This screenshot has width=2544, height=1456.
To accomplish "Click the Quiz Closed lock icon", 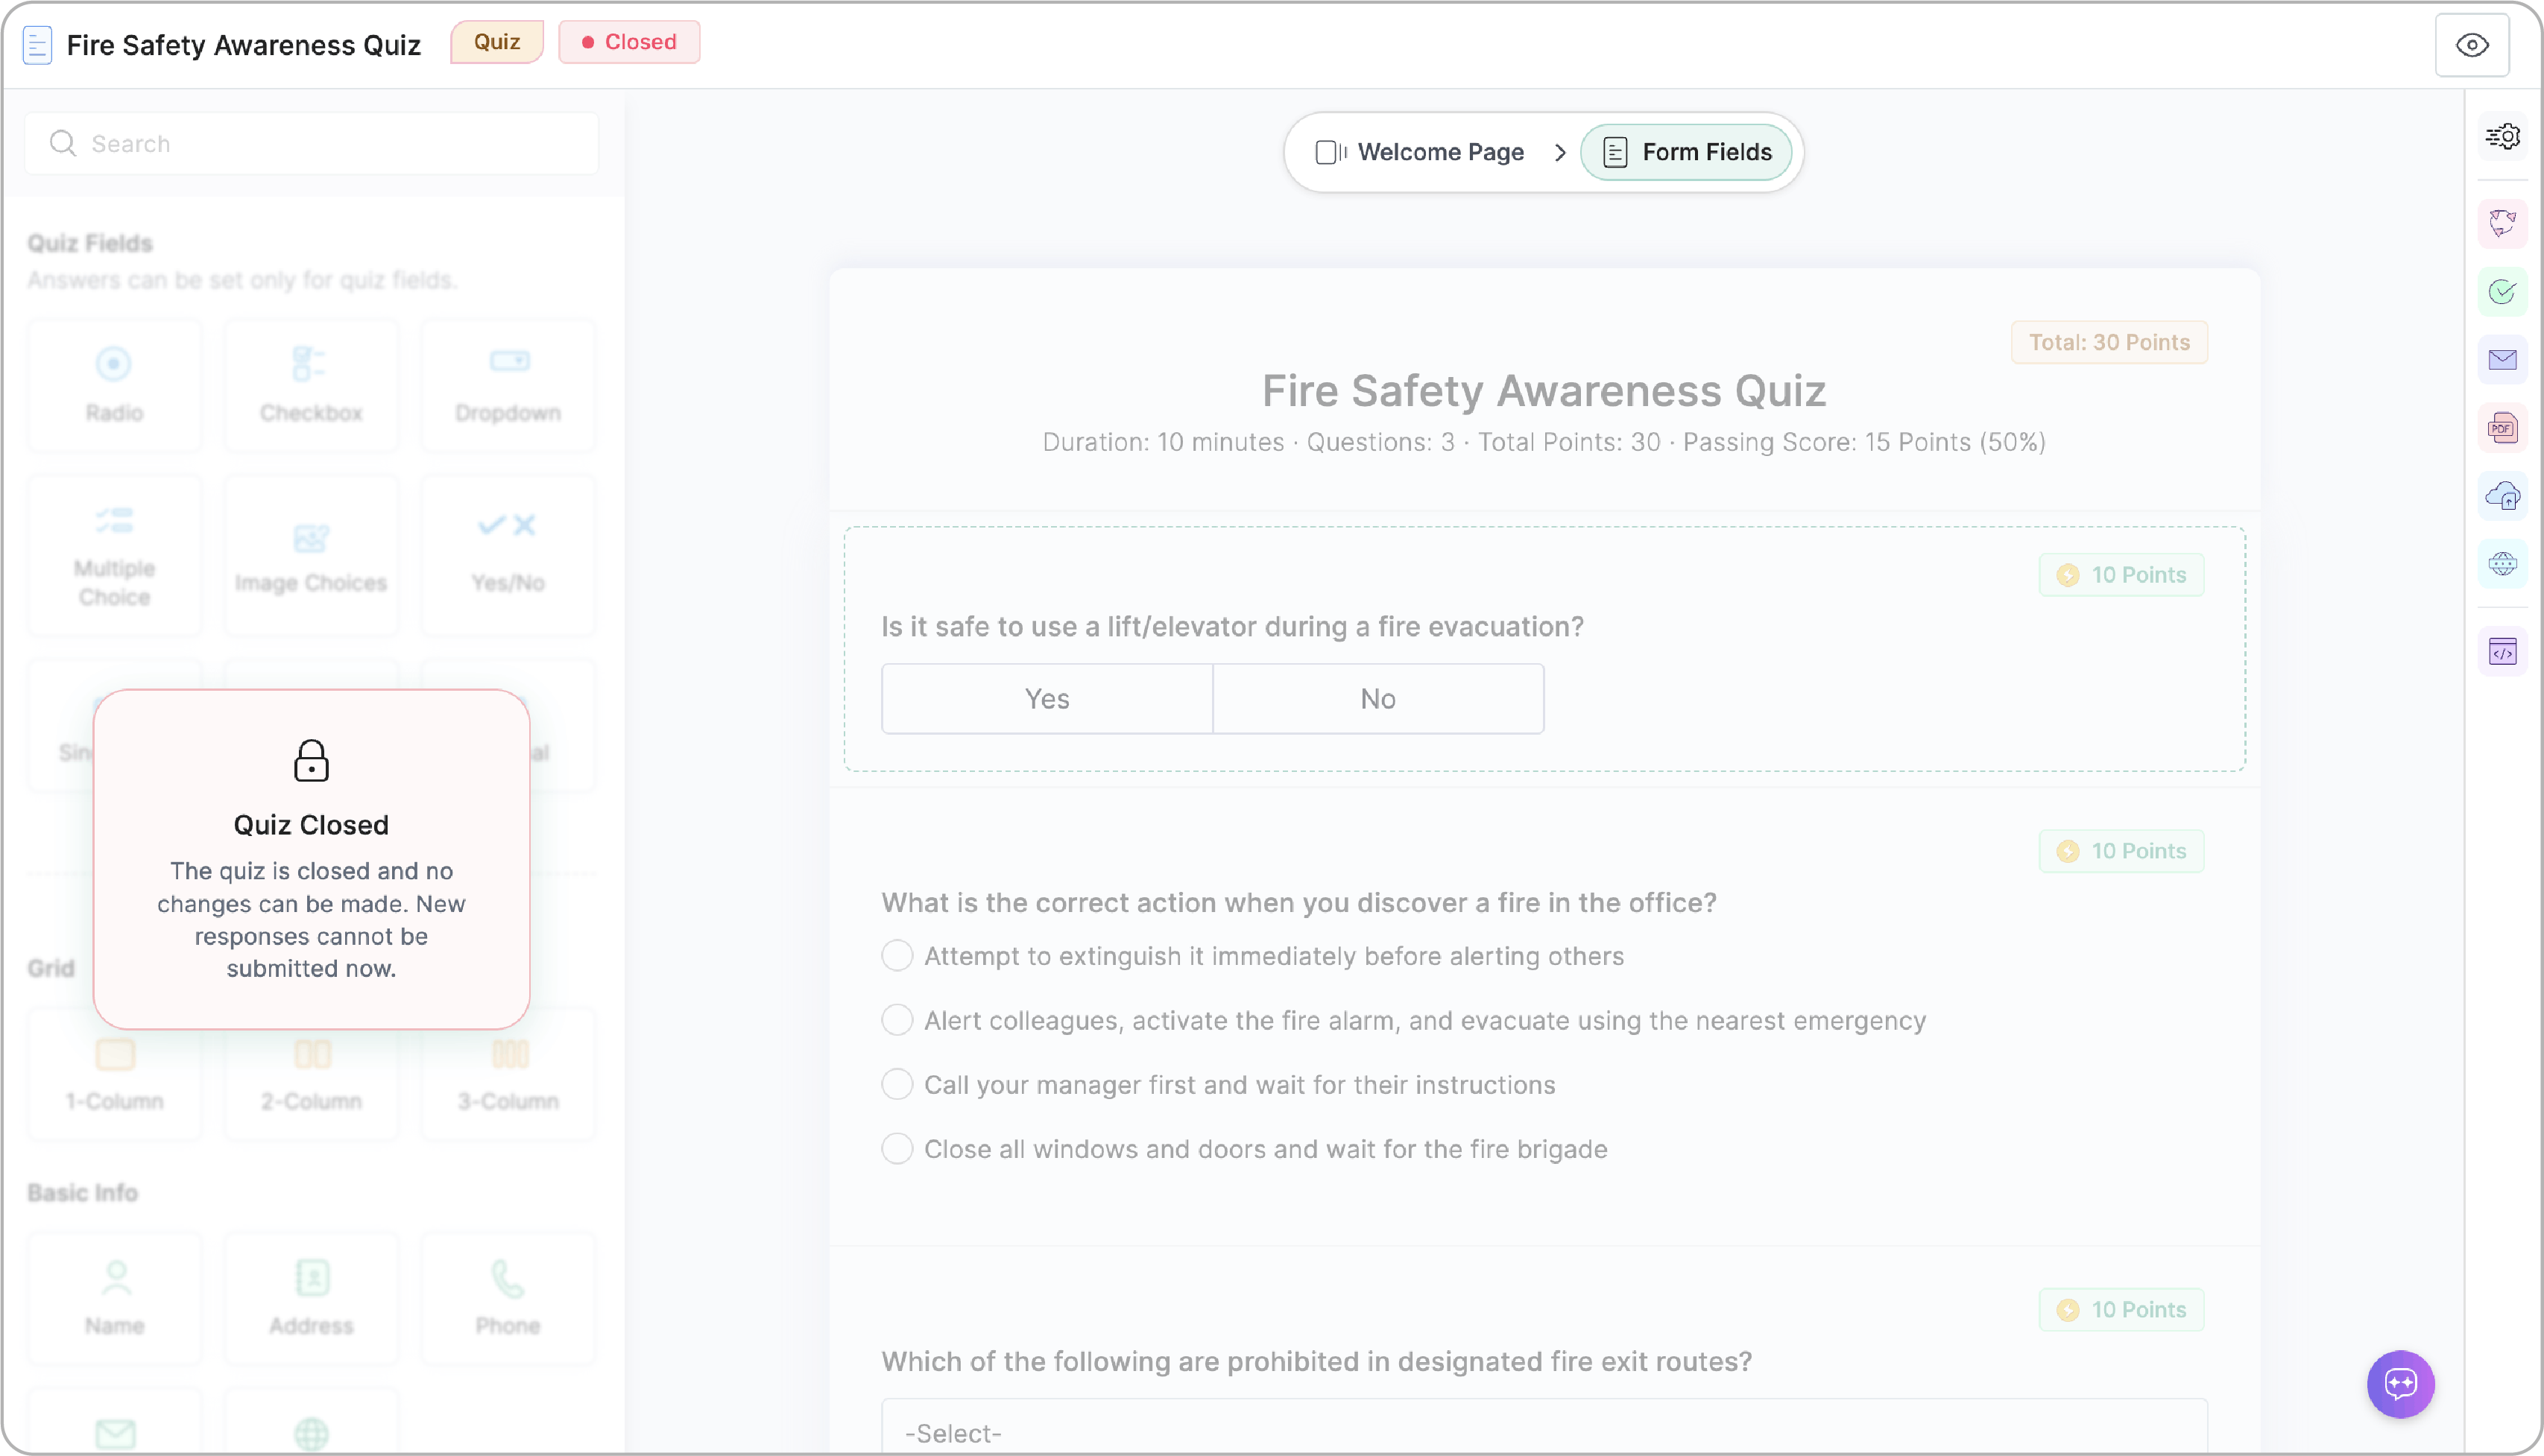I will point(311,760).
